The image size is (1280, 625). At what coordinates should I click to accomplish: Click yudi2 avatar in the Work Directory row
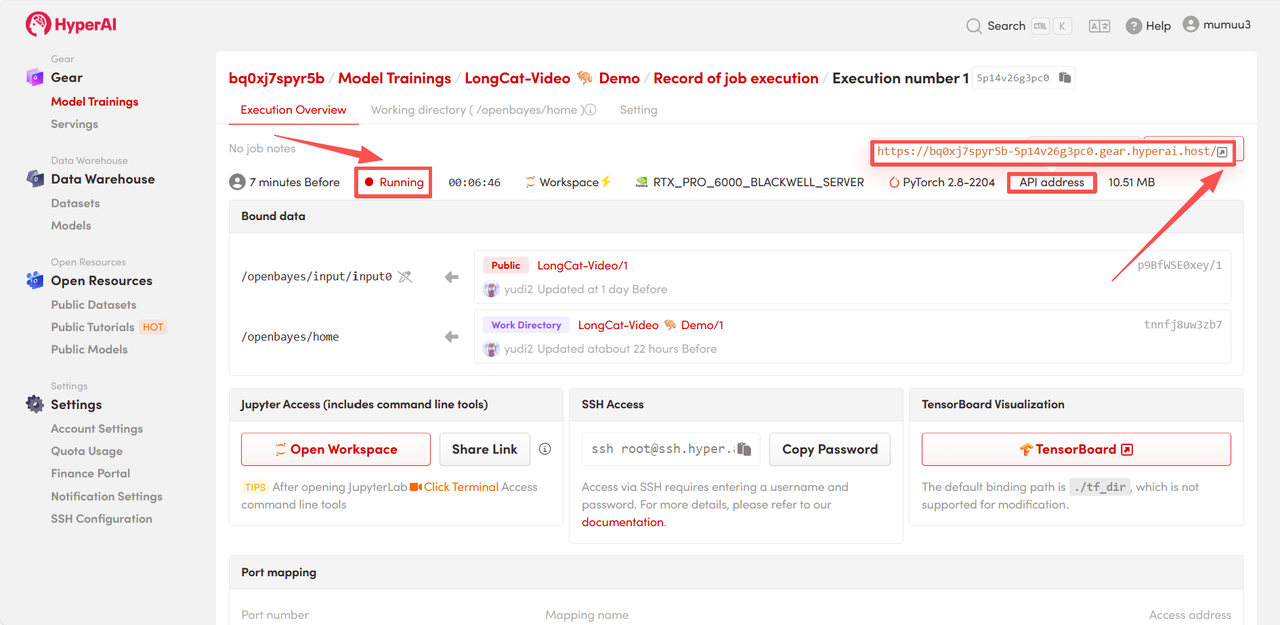point(491,349)
